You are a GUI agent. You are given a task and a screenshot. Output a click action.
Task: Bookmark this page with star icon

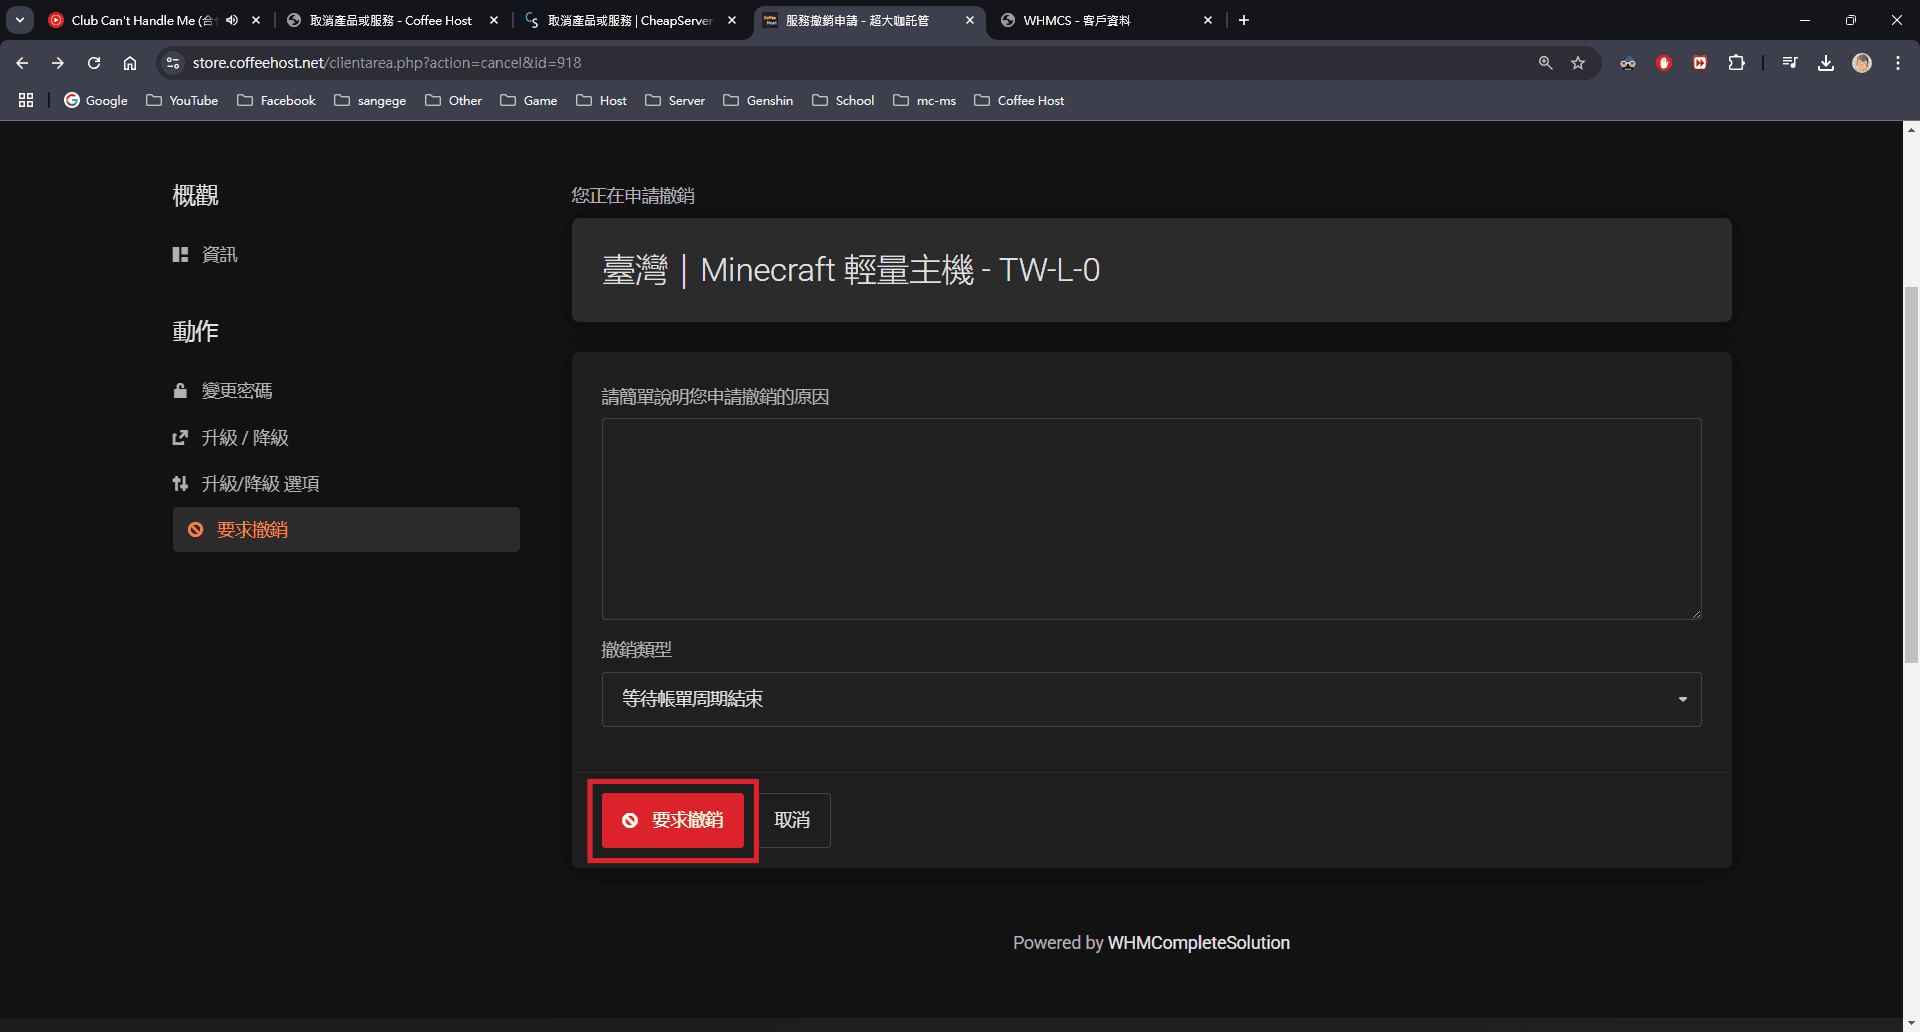(x=1578, y=63)
